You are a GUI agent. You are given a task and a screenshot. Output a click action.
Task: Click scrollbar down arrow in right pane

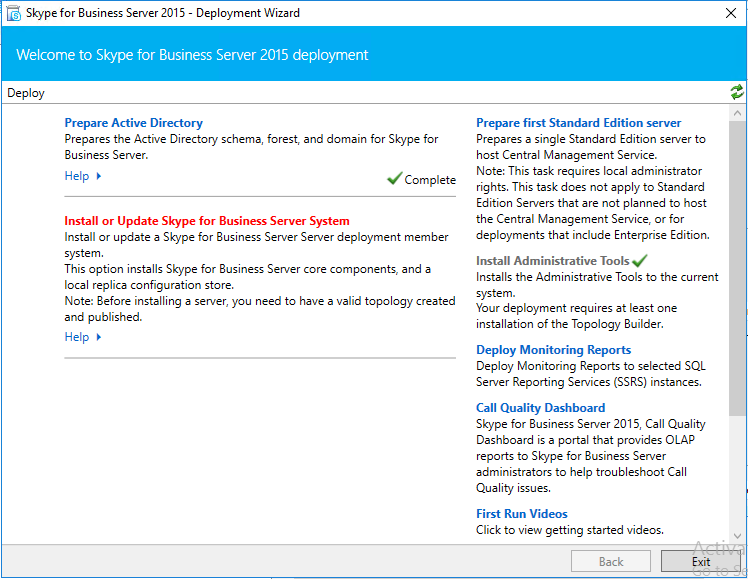737,536
